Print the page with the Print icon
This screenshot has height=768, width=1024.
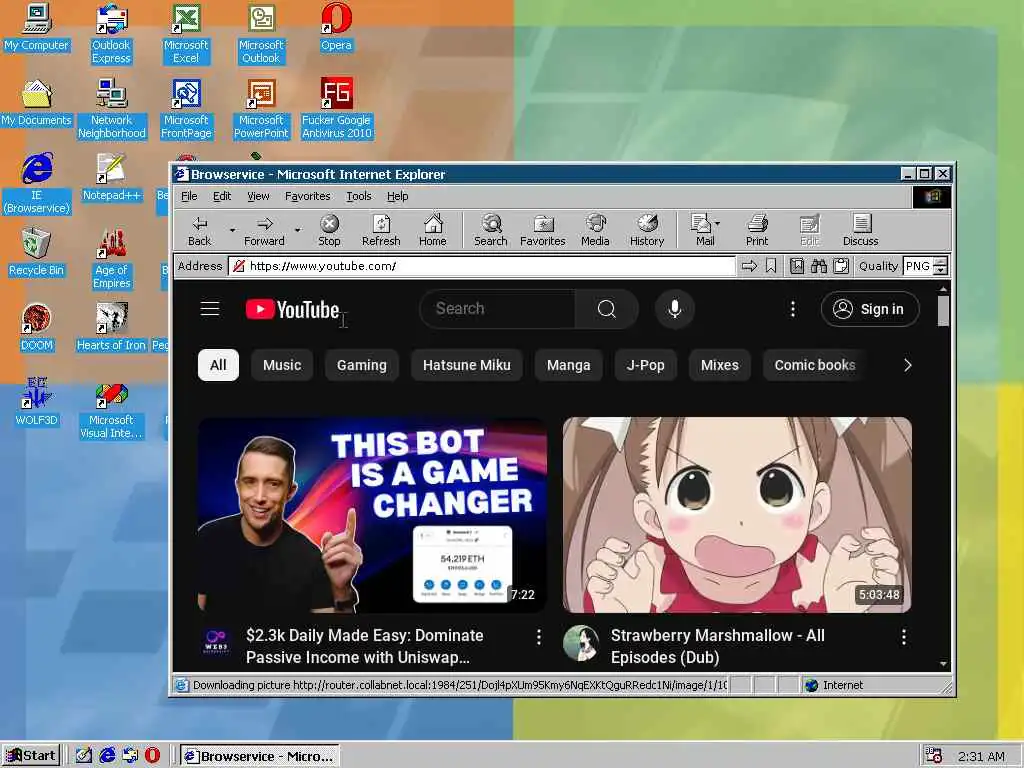pyautogui.click(x=757, y=231)
